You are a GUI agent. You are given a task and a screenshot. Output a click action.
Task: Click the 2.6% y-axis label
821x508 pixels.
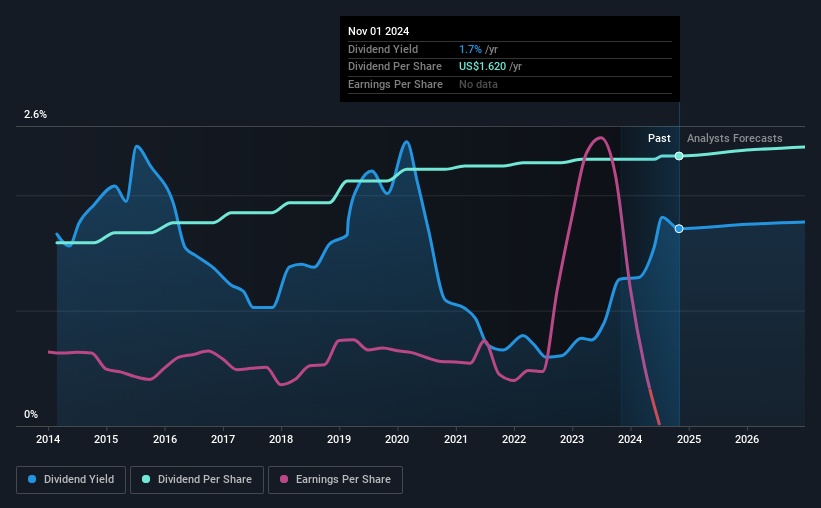(35, 115)
